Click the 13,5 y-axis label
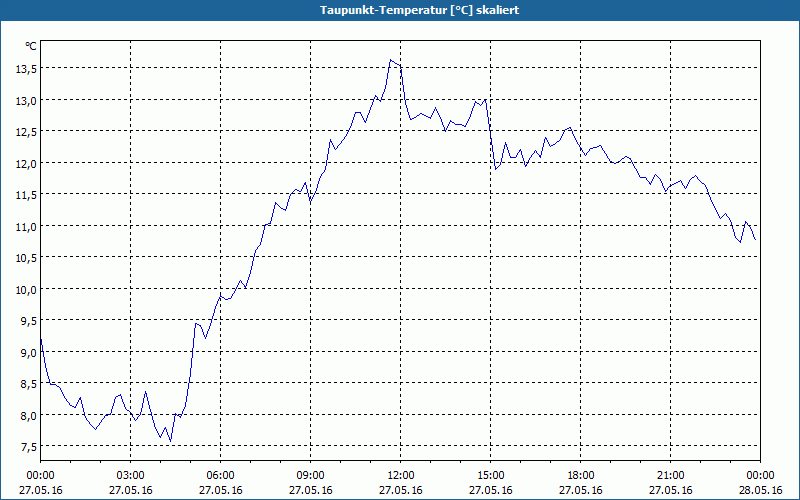This screenshot has width=800, height=500. coord(26,69)
